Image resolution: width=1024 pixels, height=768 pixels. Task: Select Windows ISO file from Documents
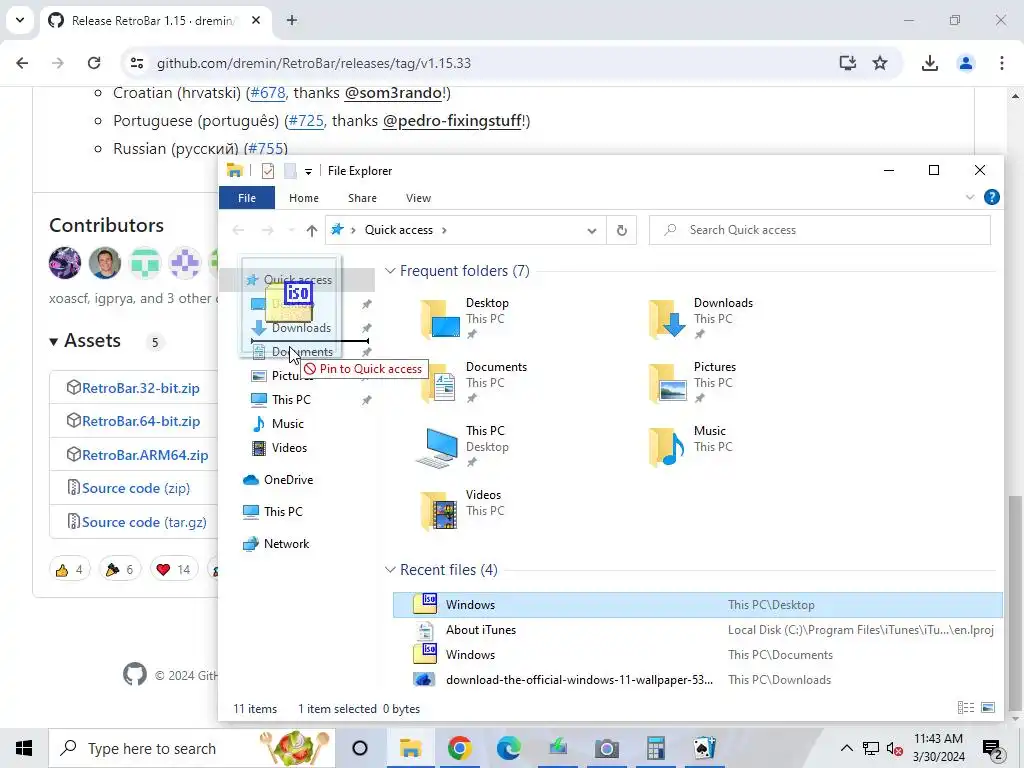pyautogui.click(x=697, y=654)
